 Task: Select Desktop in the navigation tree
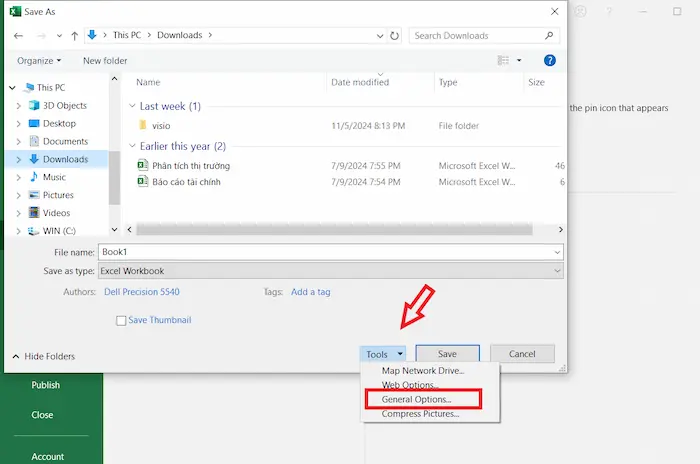(x=59, y=123)
